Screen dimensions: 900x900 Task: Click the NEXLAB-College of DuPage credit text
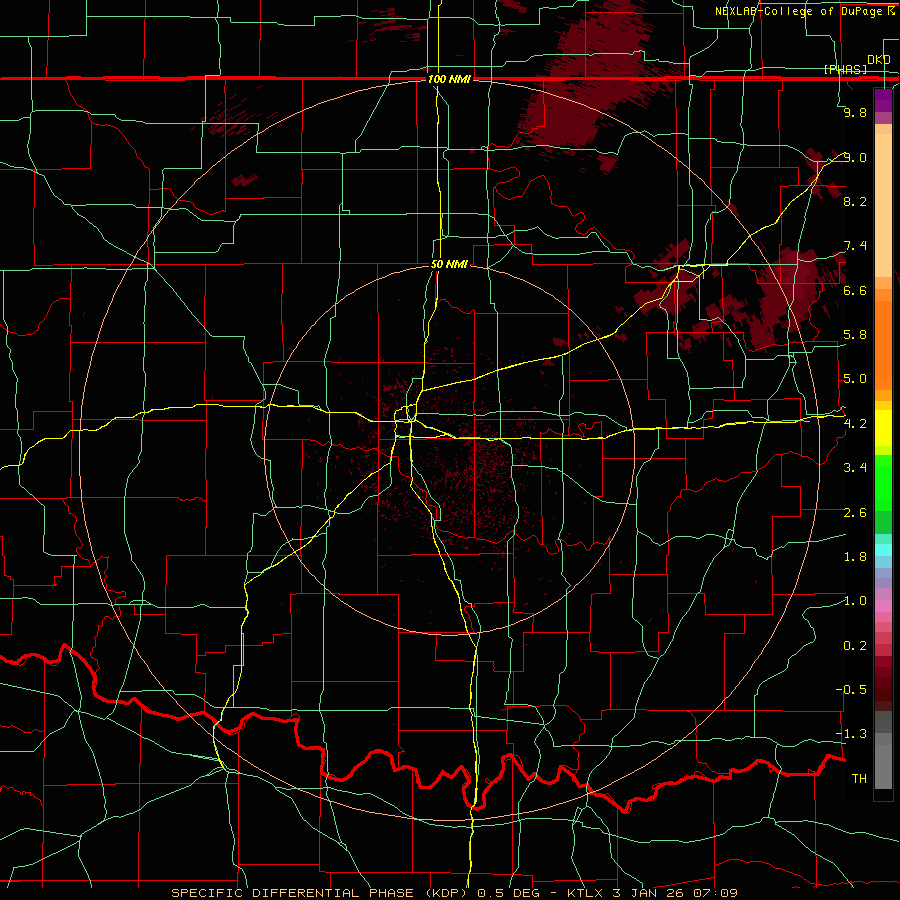pyautogui.click(x=800, y=11)
